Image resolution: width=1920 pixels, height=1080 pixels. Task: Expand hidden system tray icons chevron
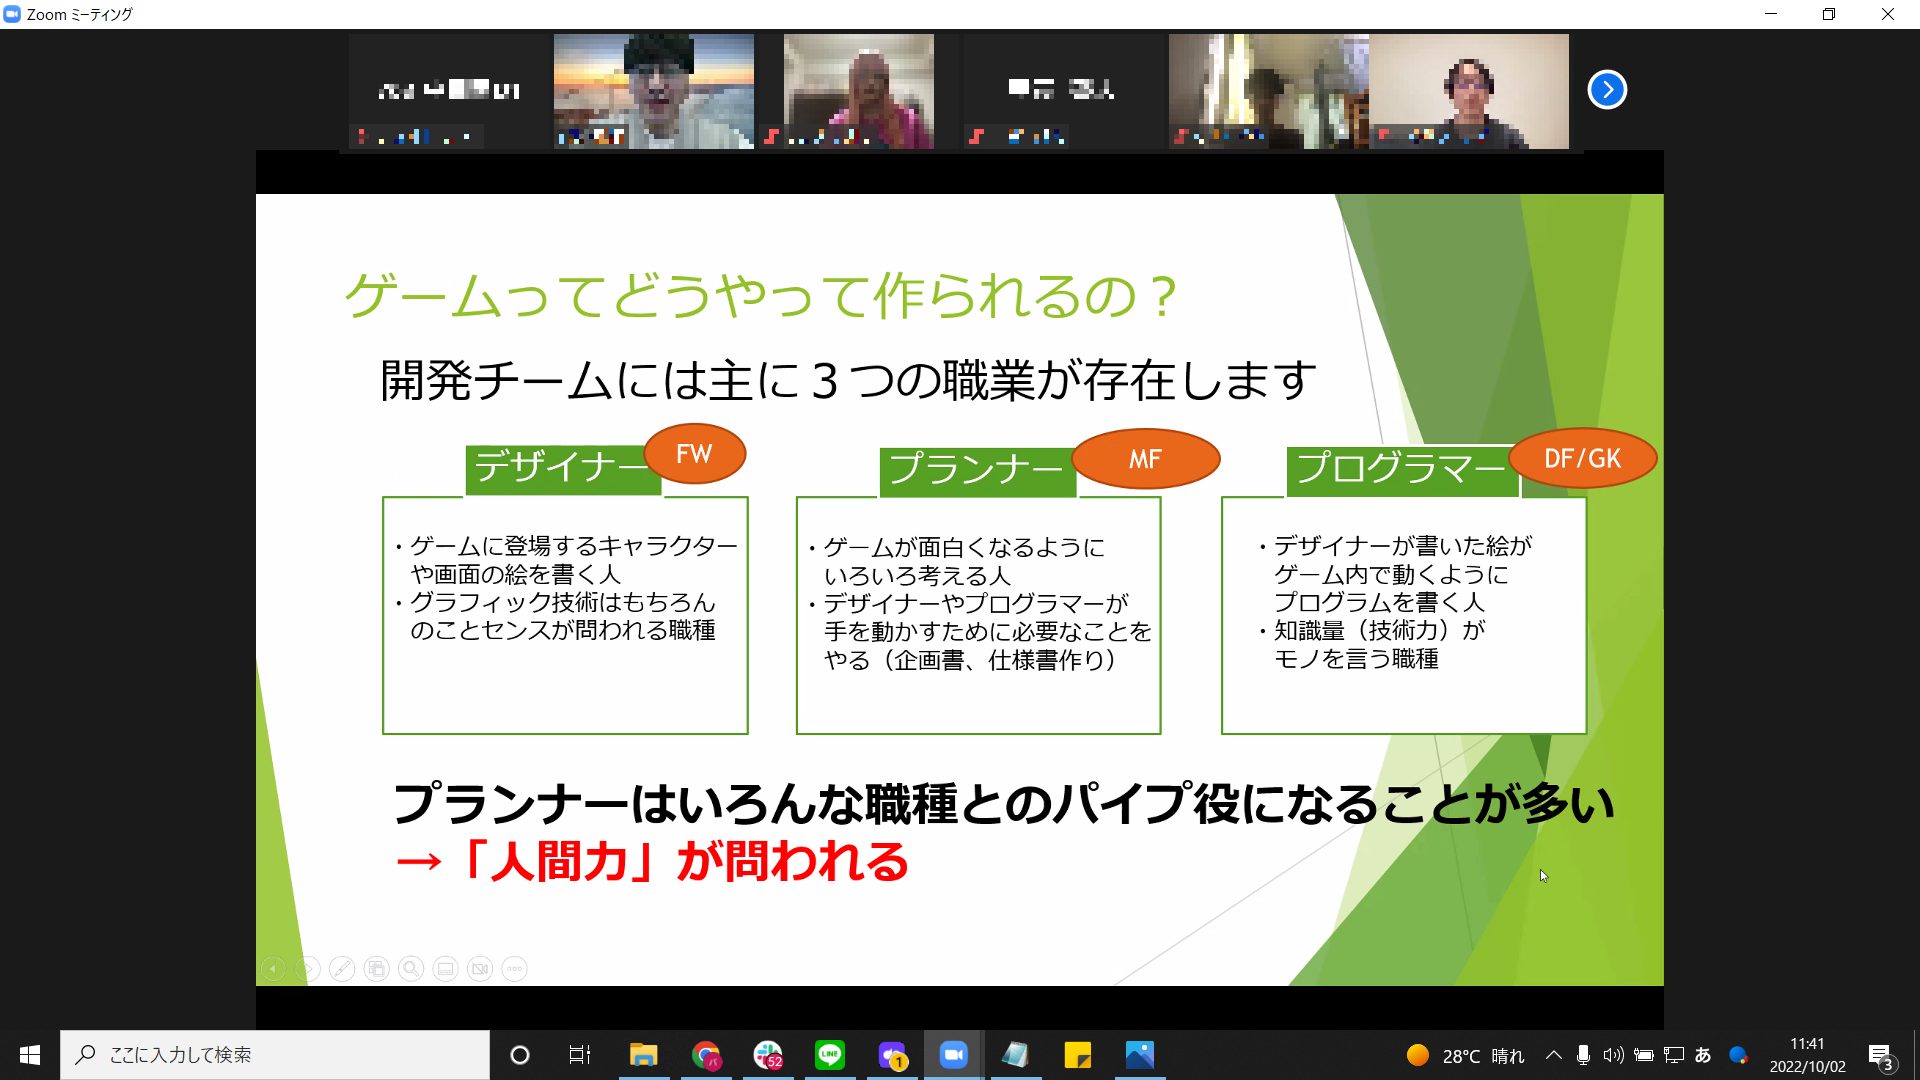click(x=1553, y=1055)
